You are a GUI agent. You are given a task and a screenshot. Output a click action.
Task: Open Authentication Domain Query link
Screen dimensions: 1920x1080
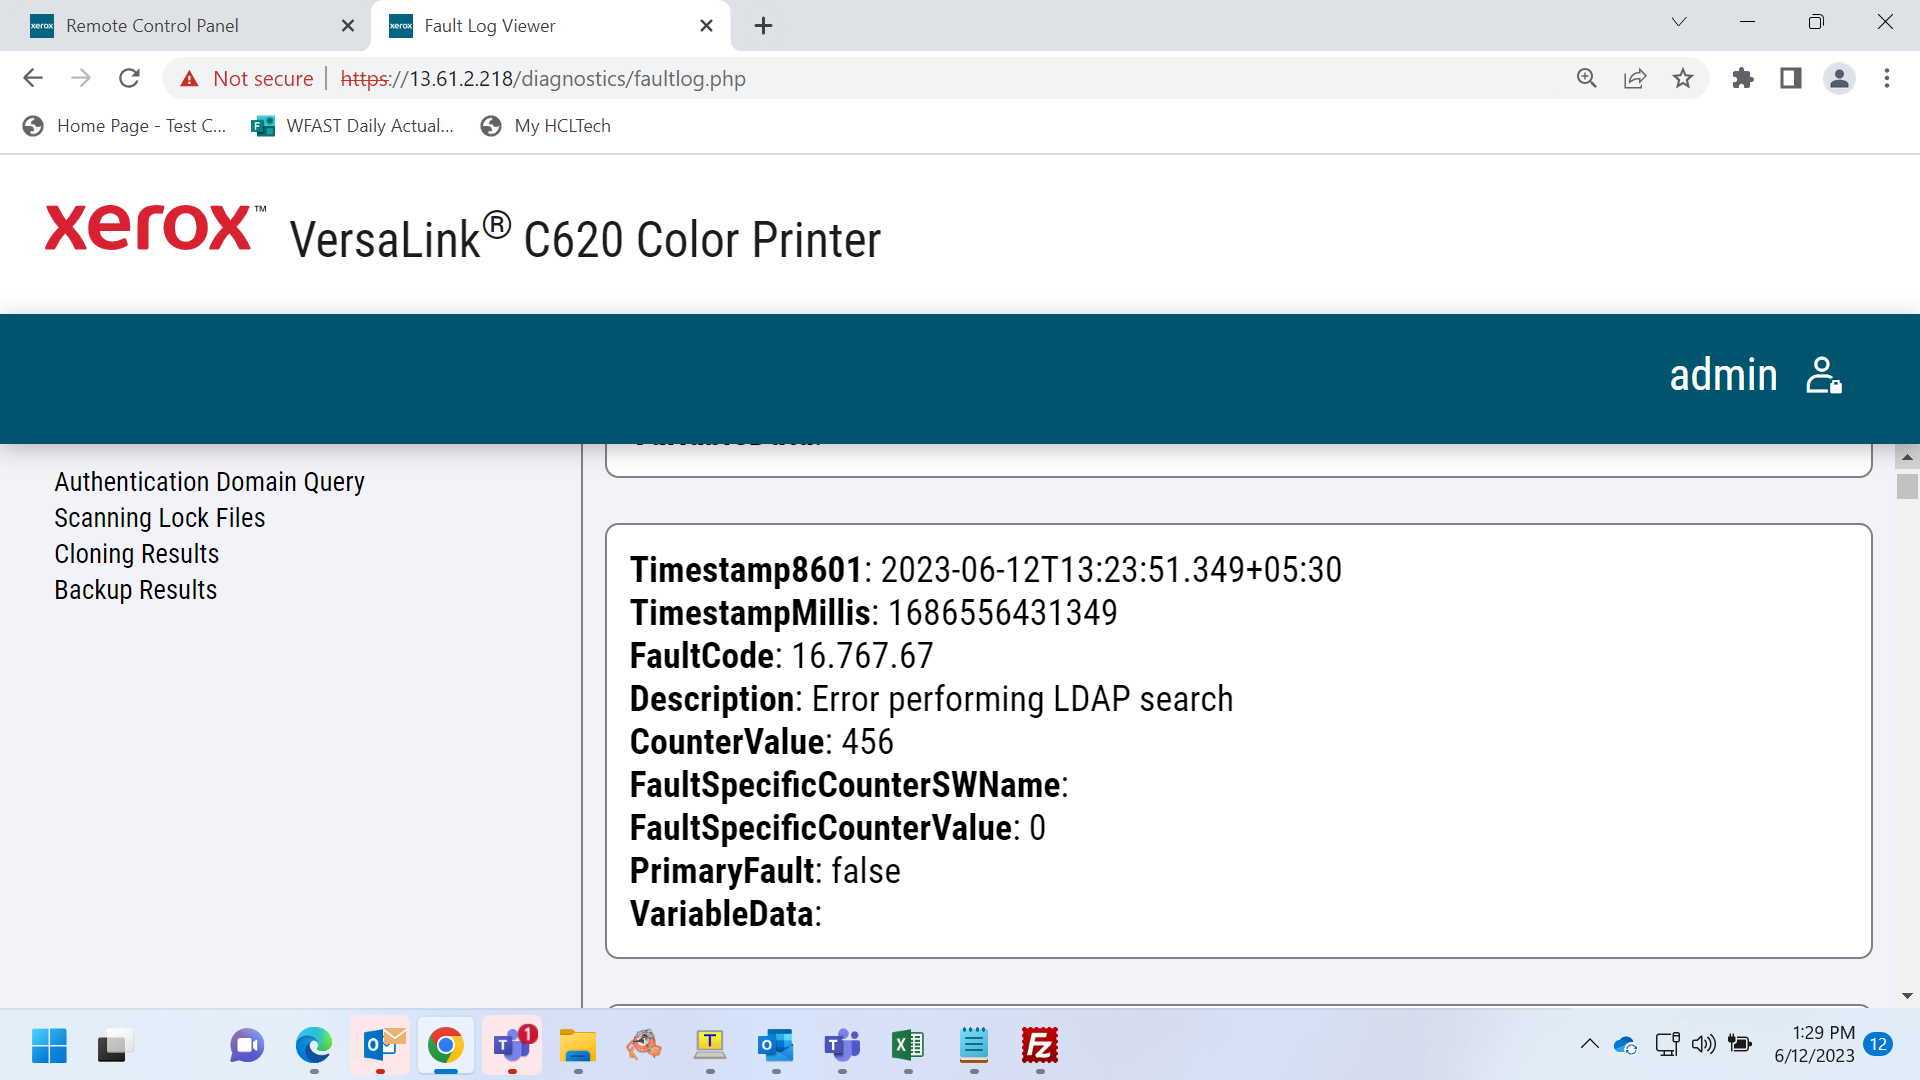click(x=209, y=482)
